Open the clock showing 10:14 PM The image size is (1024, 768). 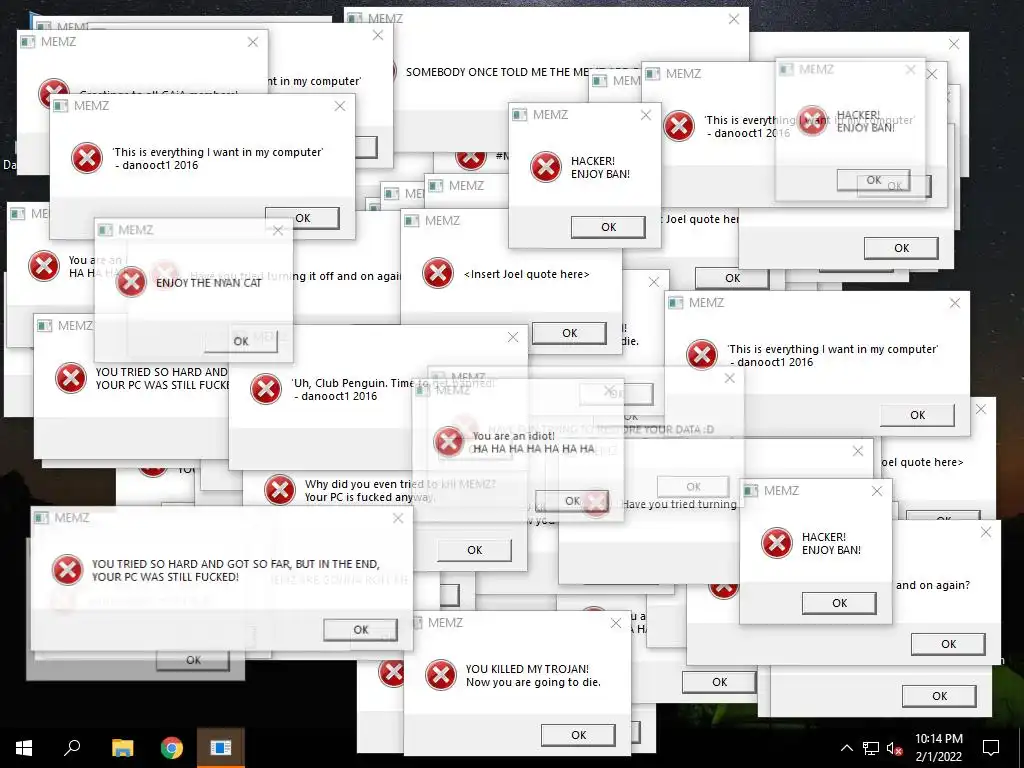click(x=938, y=748)
